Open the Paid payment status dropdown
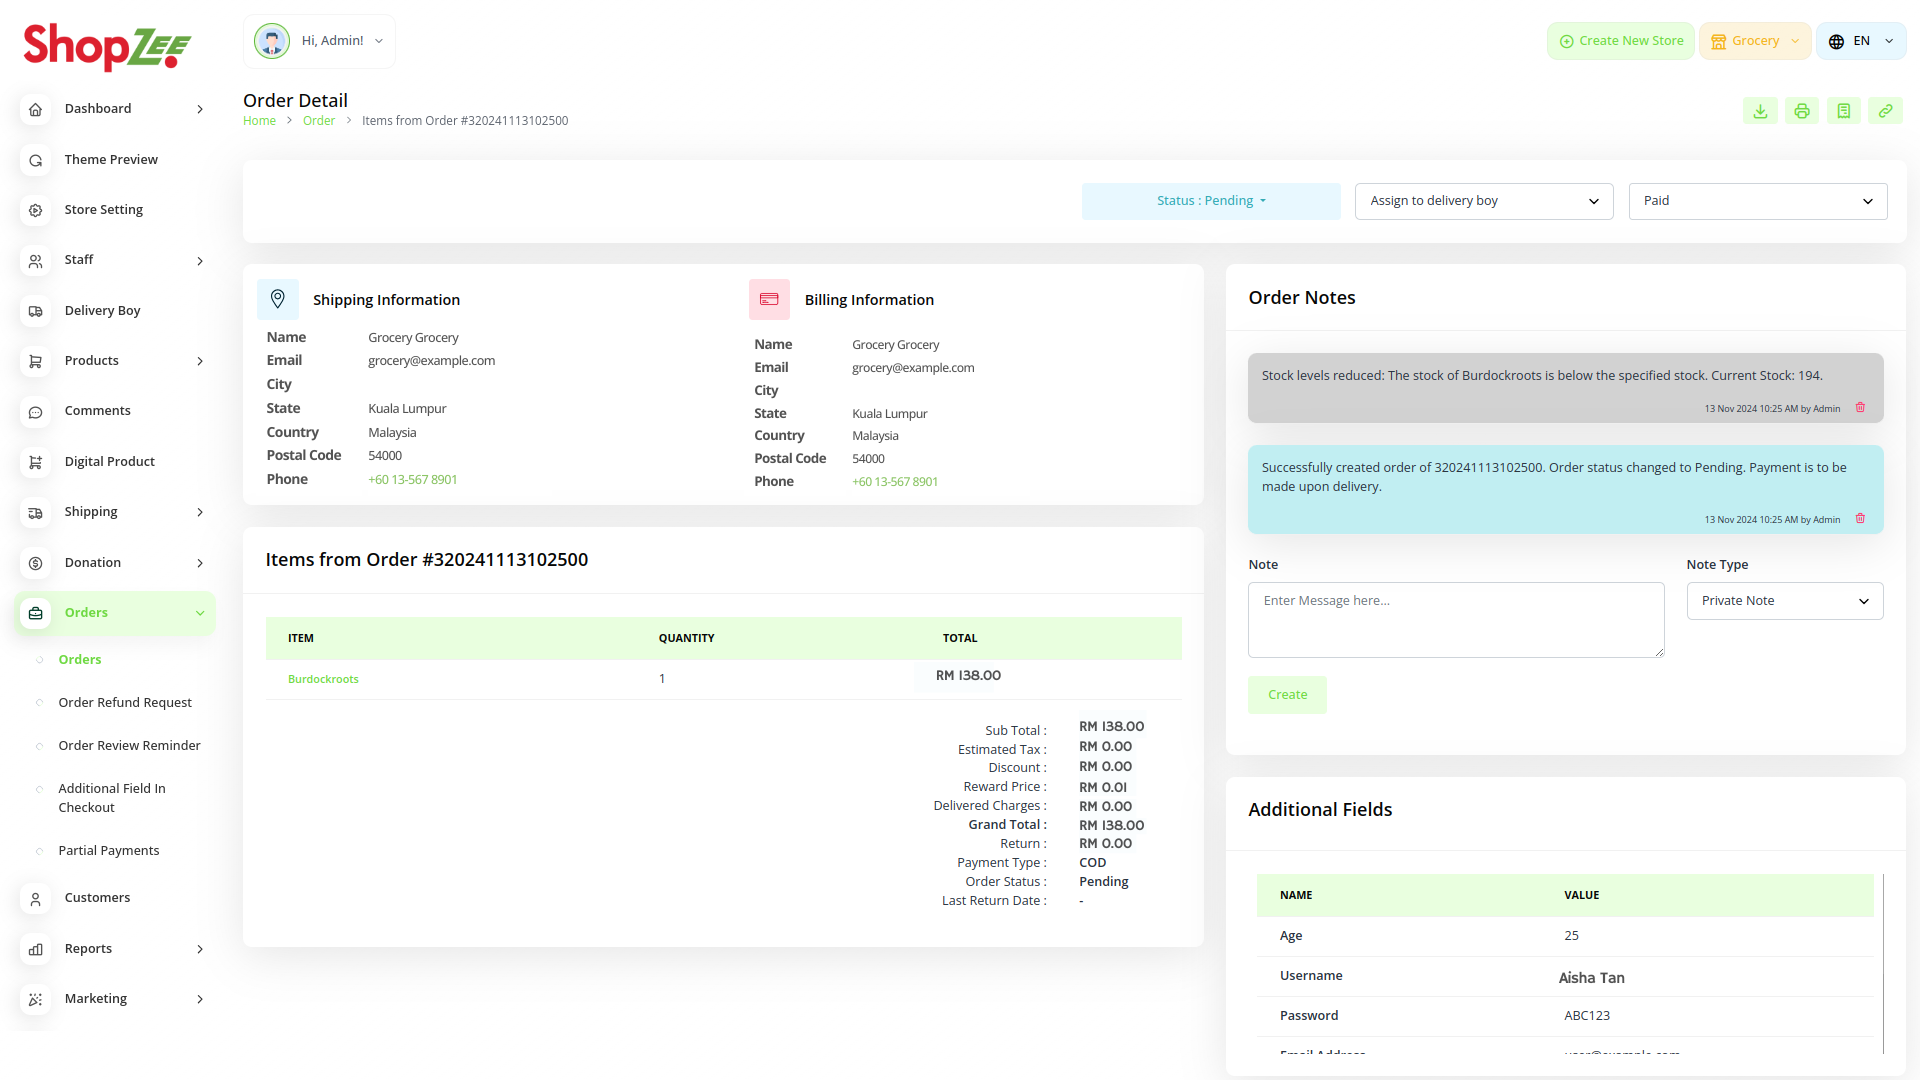Viewport: 1920px width, 1080px height. [1757, 201]
